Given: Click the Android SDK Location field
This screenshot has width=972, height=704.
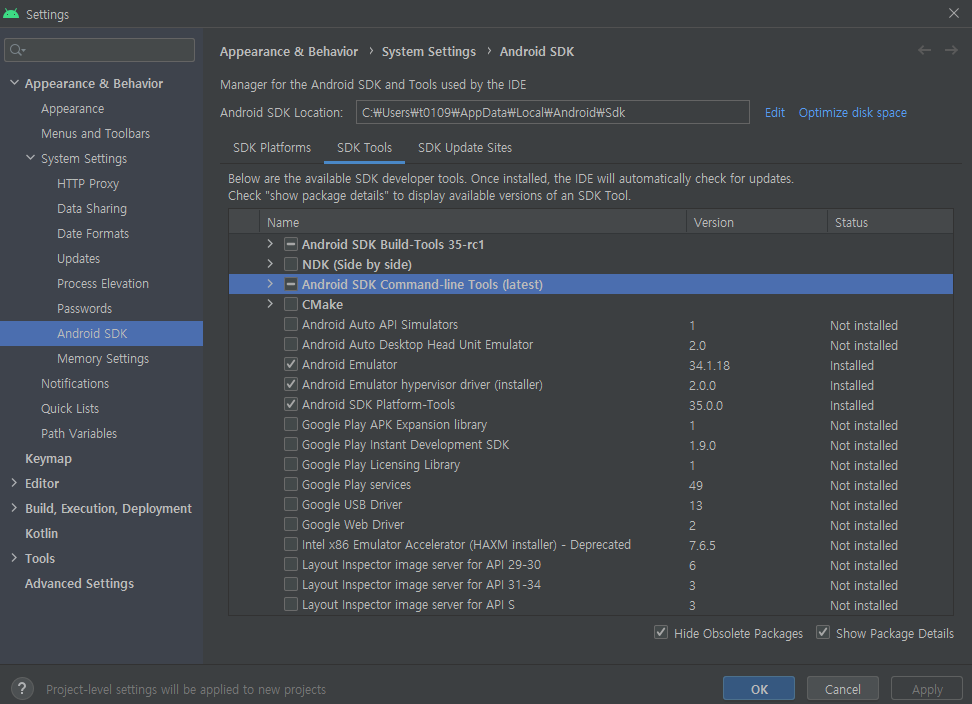Looking at the screenshot, I should (x=552, y=112).
